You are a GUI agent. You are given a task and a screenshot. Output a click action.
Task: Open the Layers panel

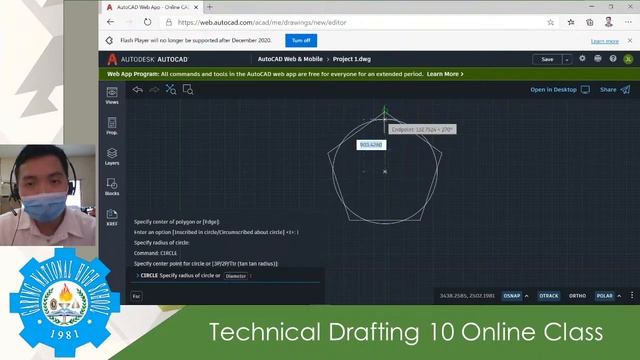pos(112,156)
